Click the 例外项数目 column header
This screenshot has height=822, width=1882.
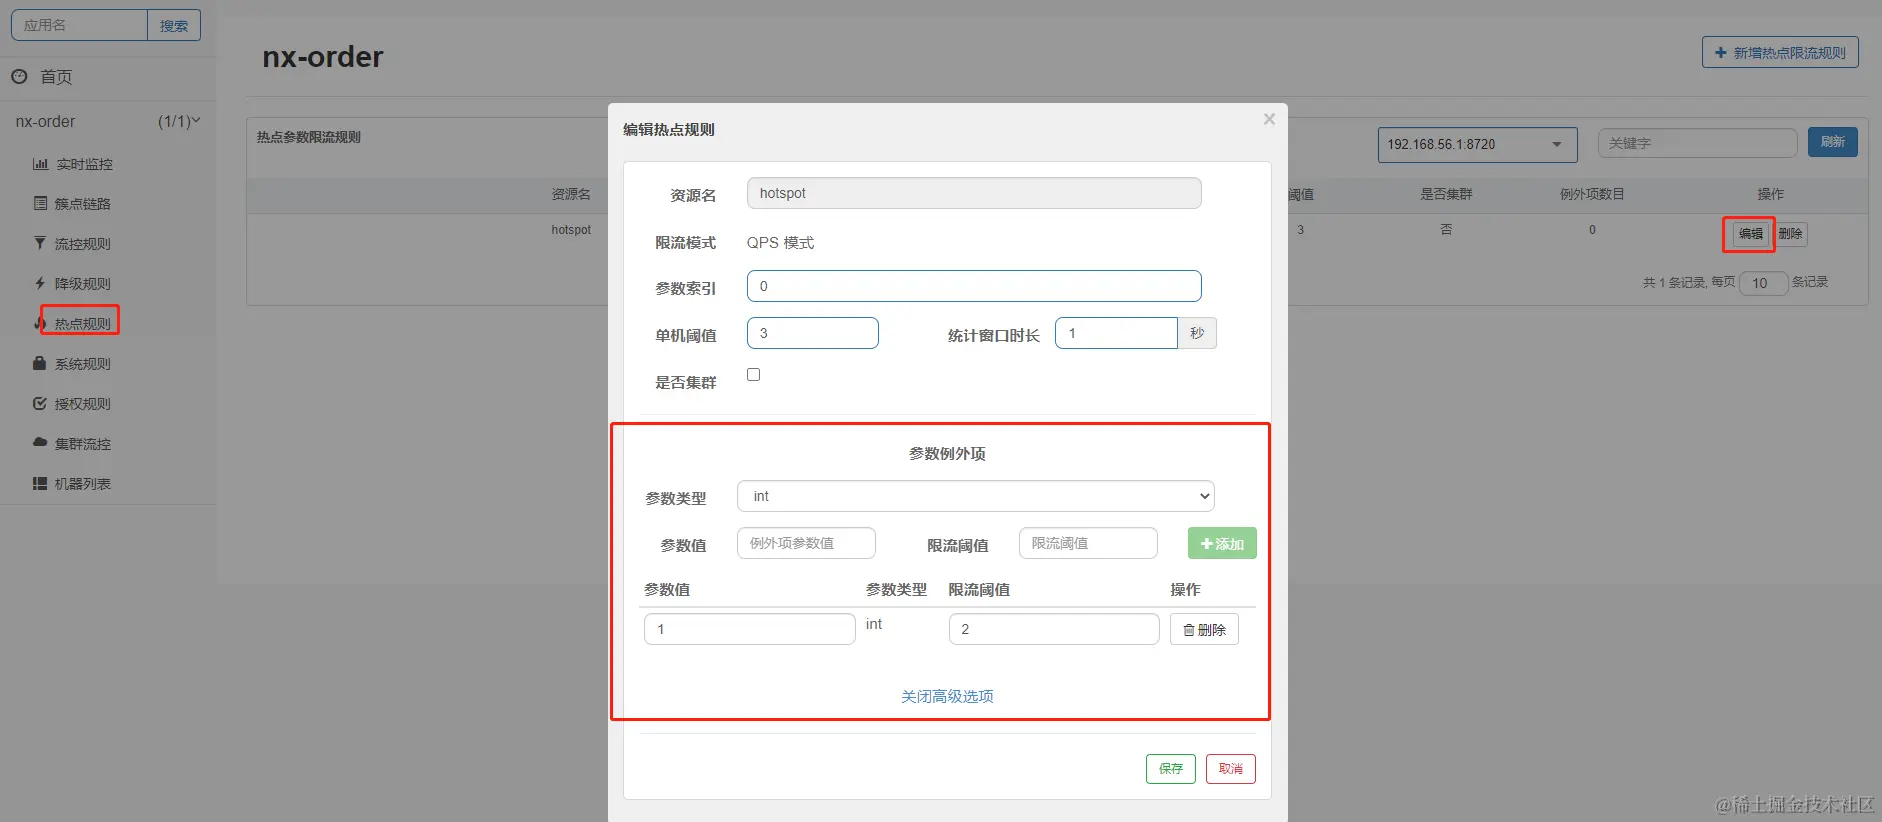1592,194
